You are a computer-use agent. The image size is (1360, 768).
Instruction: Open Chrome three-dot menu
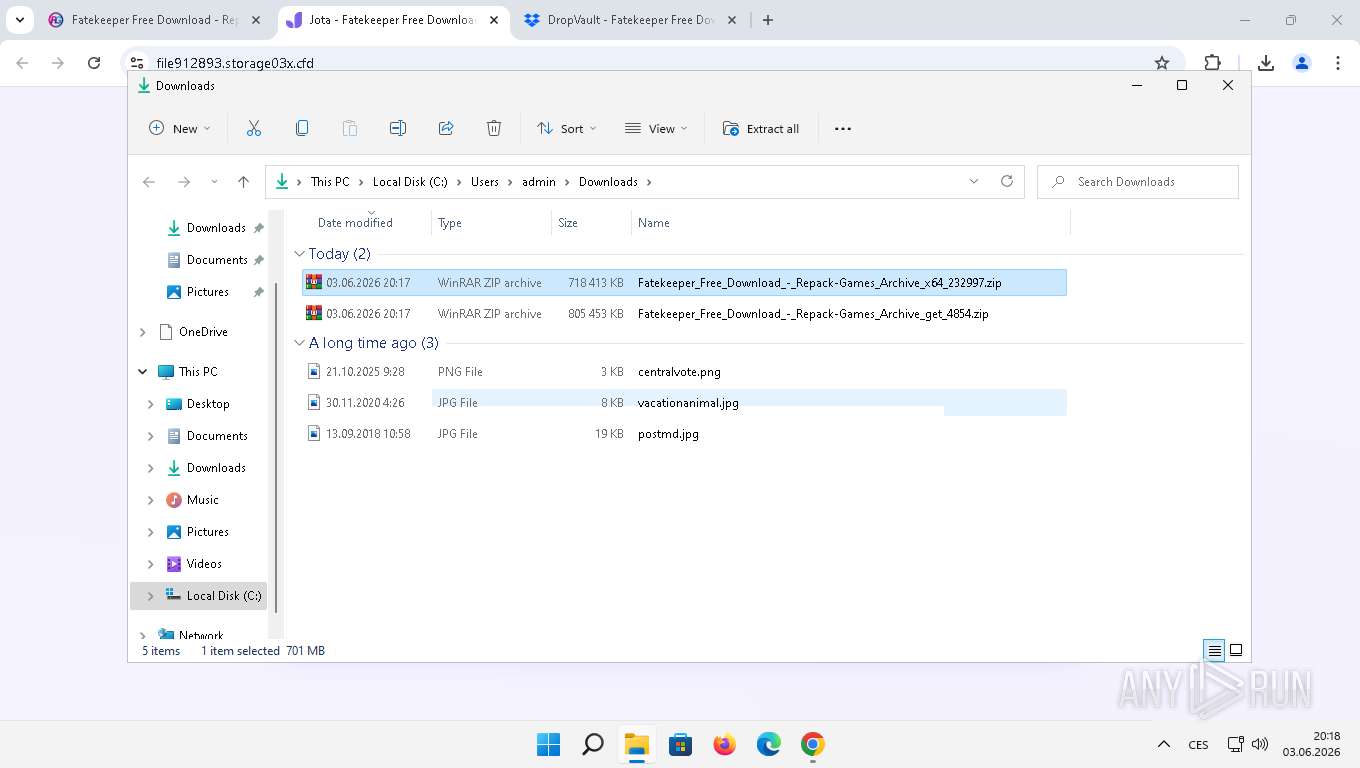click(x=1338, y=63)
